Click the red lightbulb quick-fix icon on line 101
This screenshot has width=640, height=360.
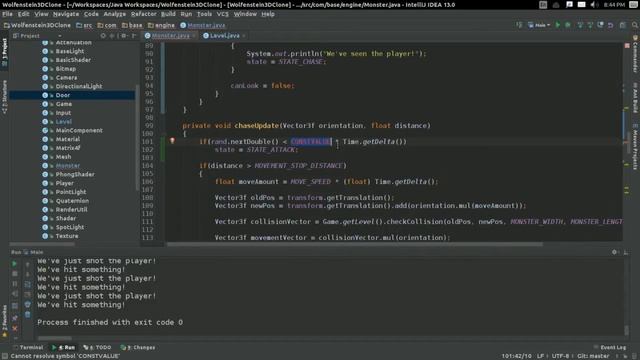coord(172,140)
